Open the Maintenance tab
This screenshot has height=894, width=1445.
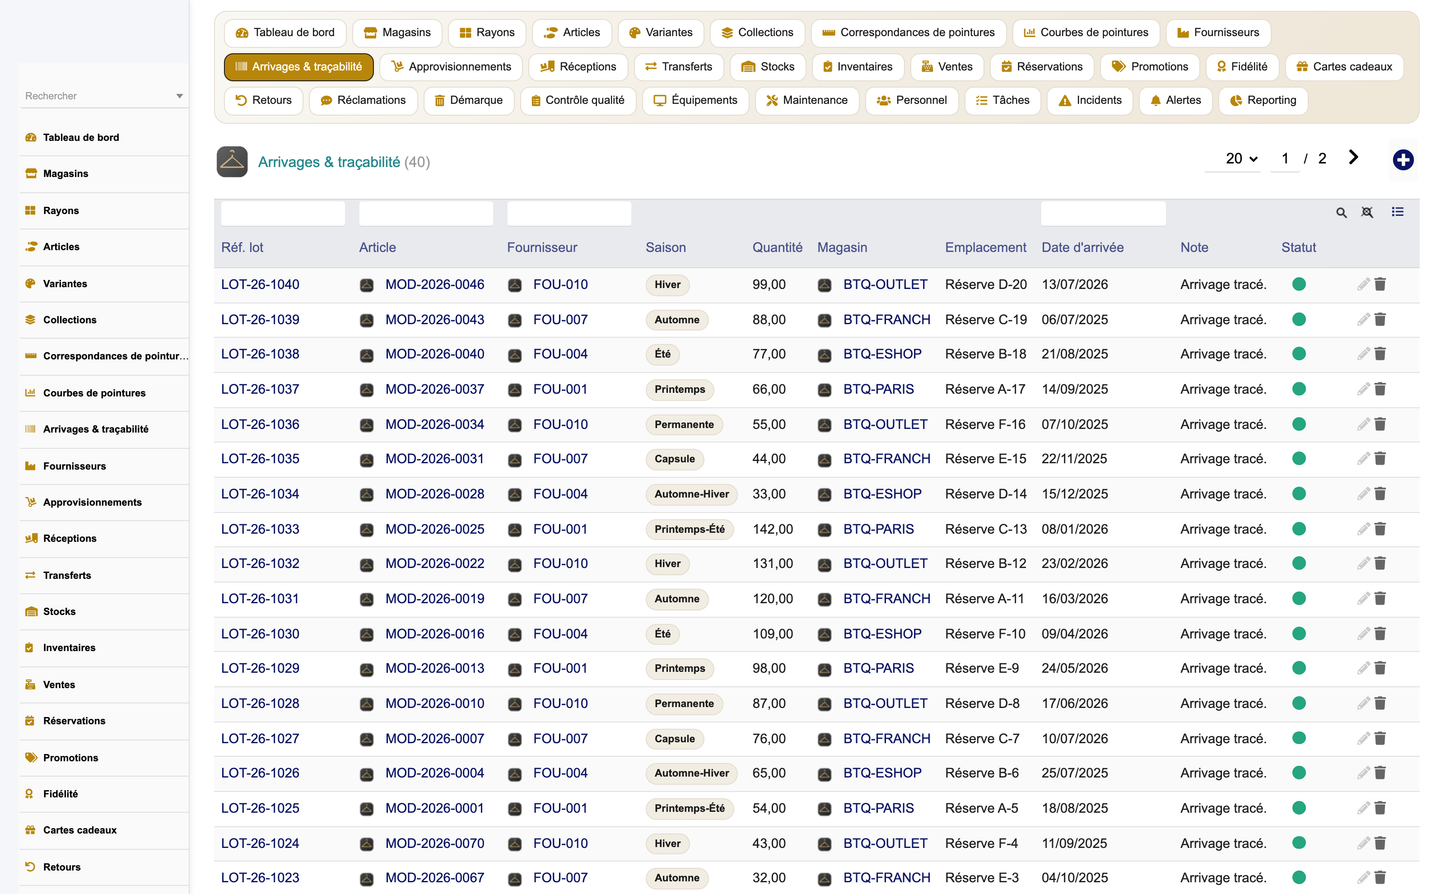(807, 100)
